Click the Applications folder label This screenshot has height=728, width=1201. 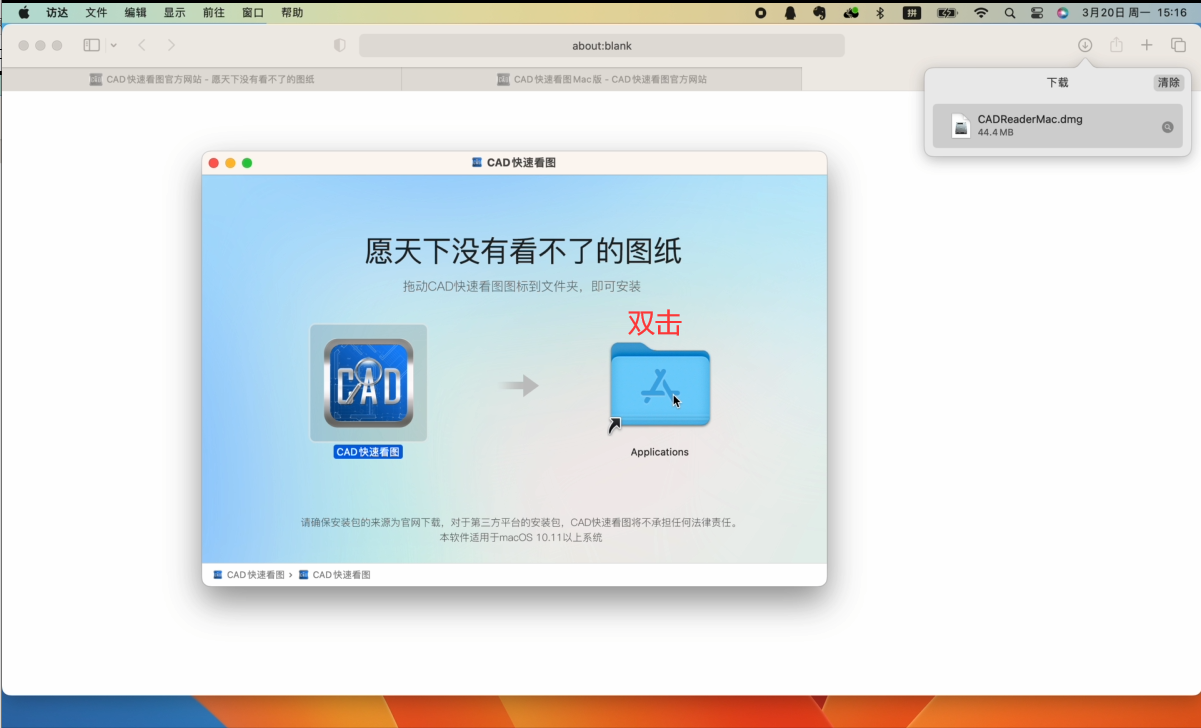click(660, 452)
